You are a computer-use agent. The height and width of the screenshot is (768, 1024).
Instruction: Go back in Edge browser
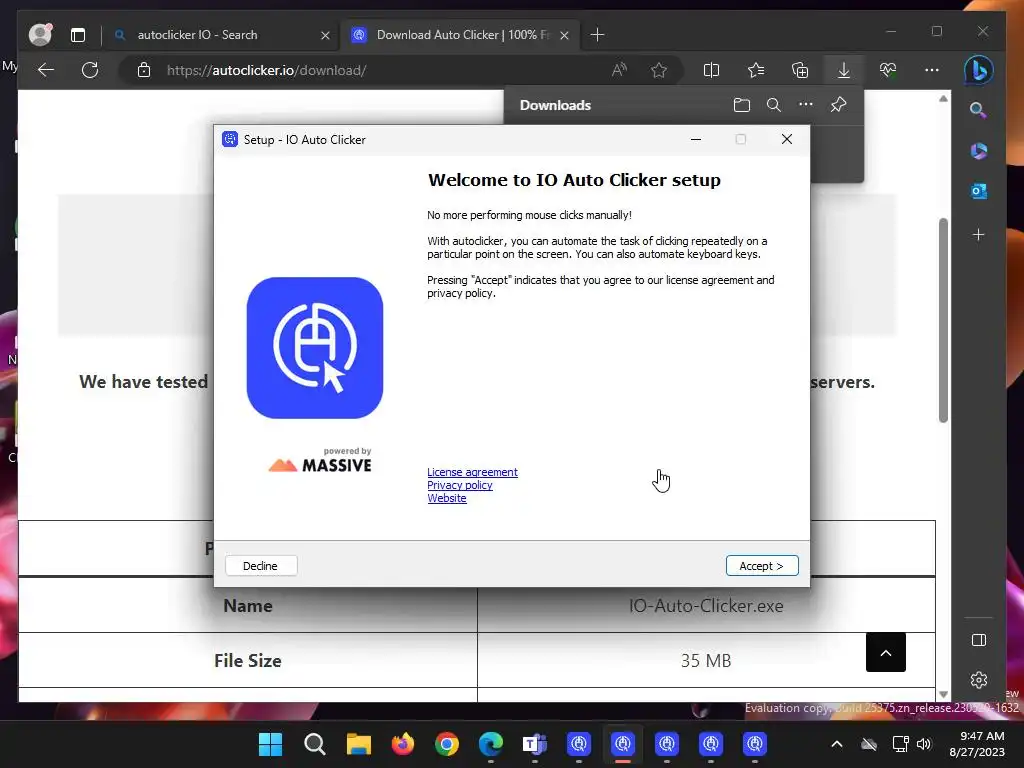46,70
